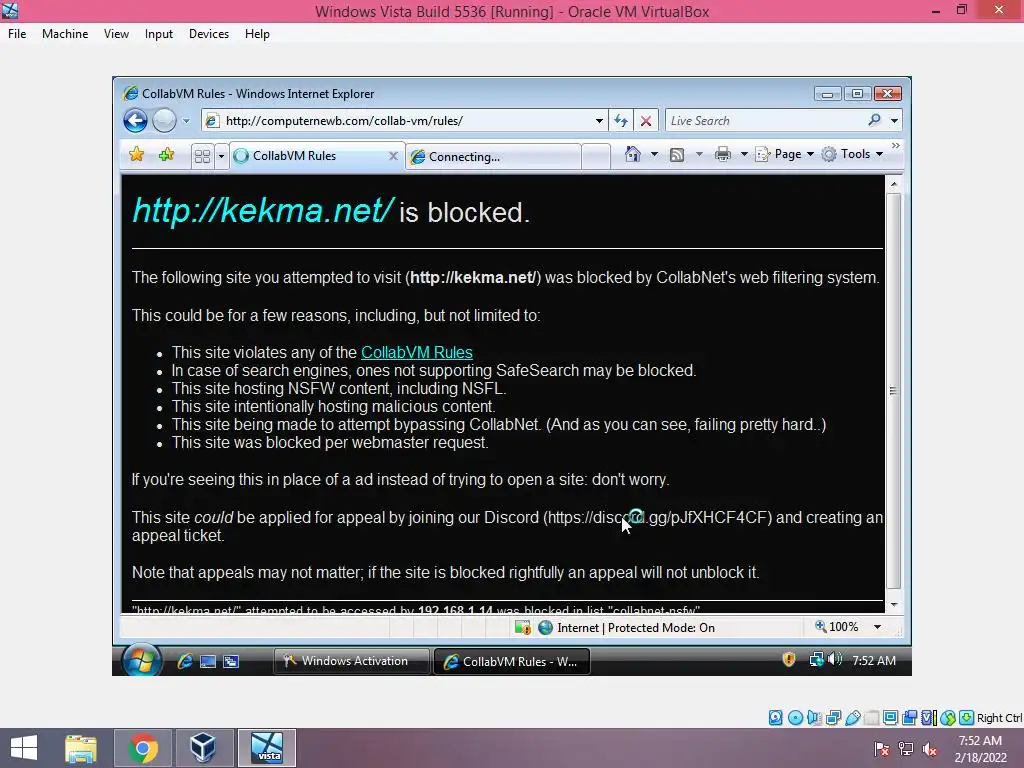Open the VirtualBox File menu
The height and width of the screenshot is (768, 1024).
point(17,34)
